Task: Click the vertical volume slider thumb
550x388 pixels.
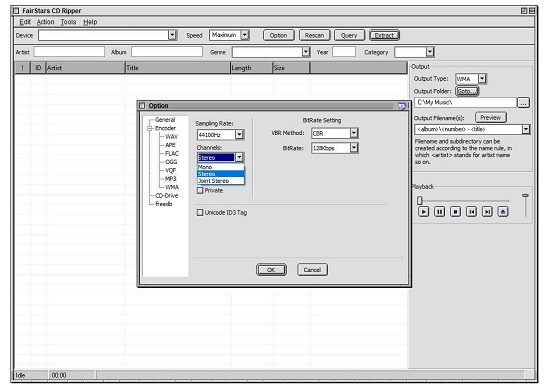Action: [x=525, y=195]
